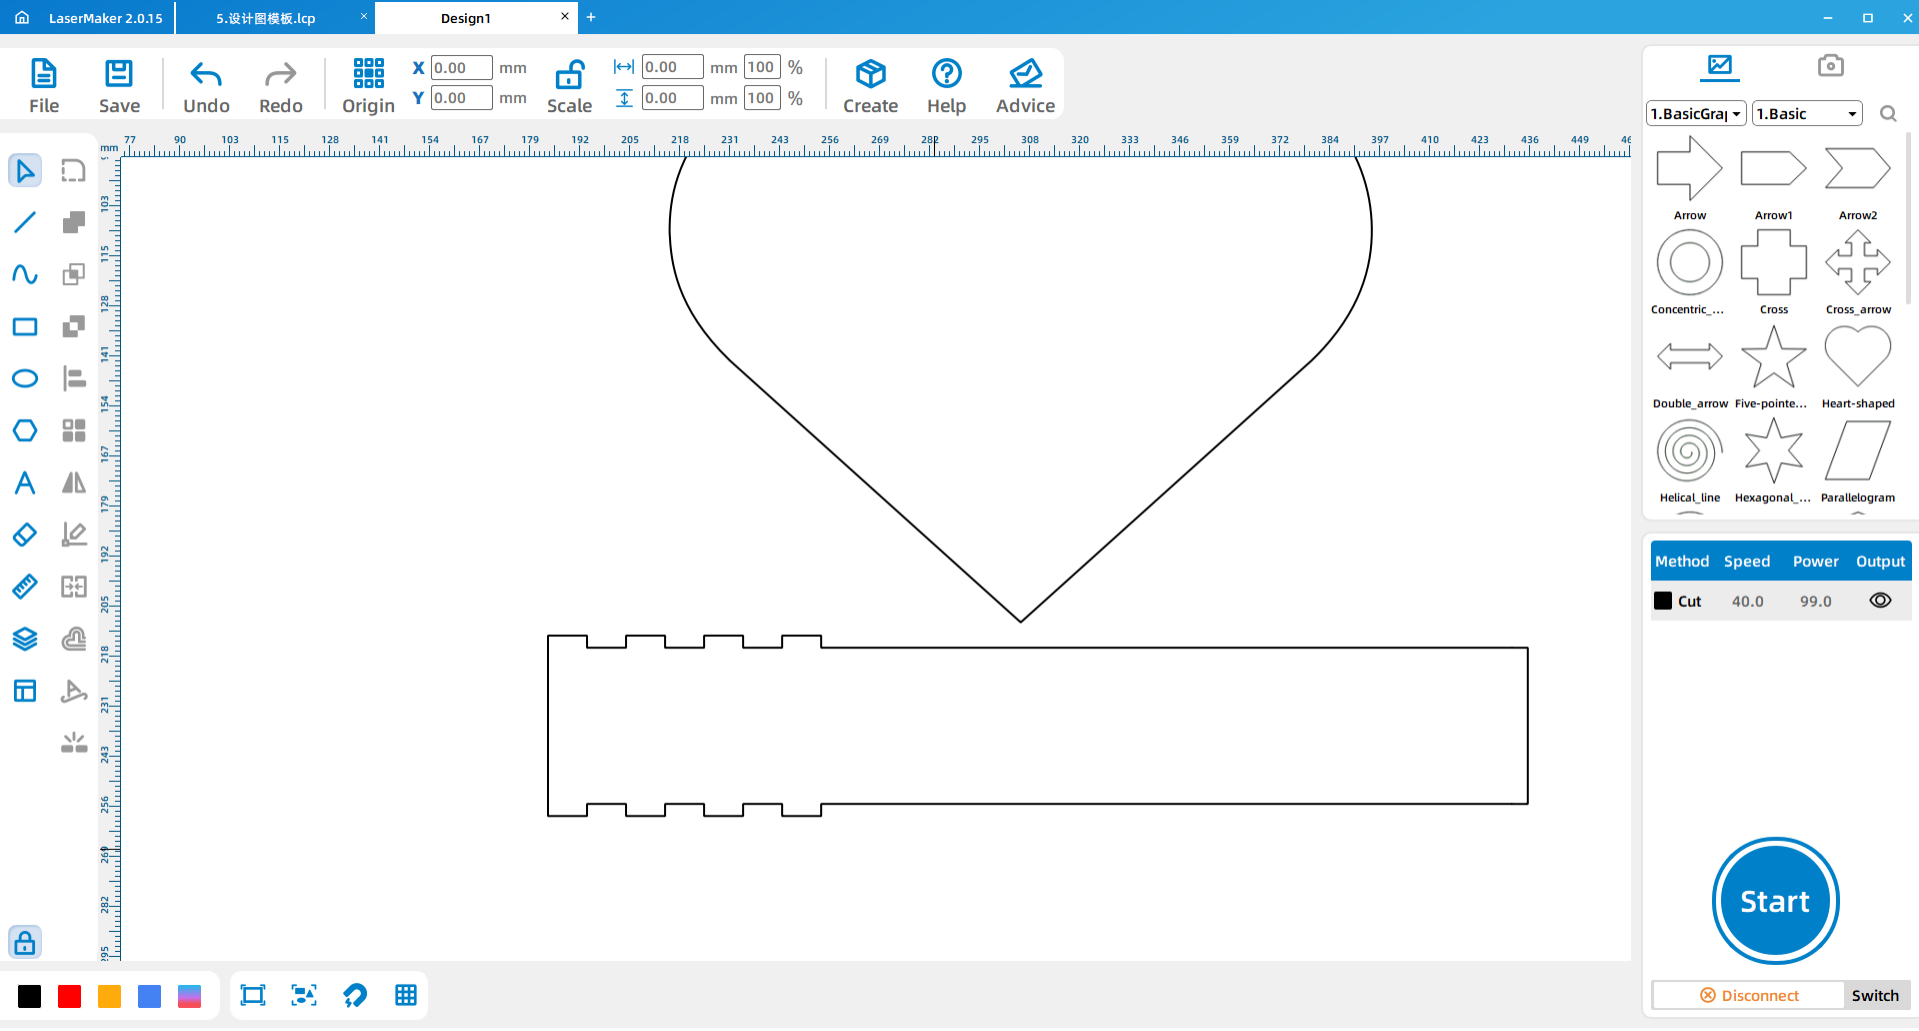Toggle visibility of the Cut layer
Screen dimensions: 1919x1031
point(1880,601)
